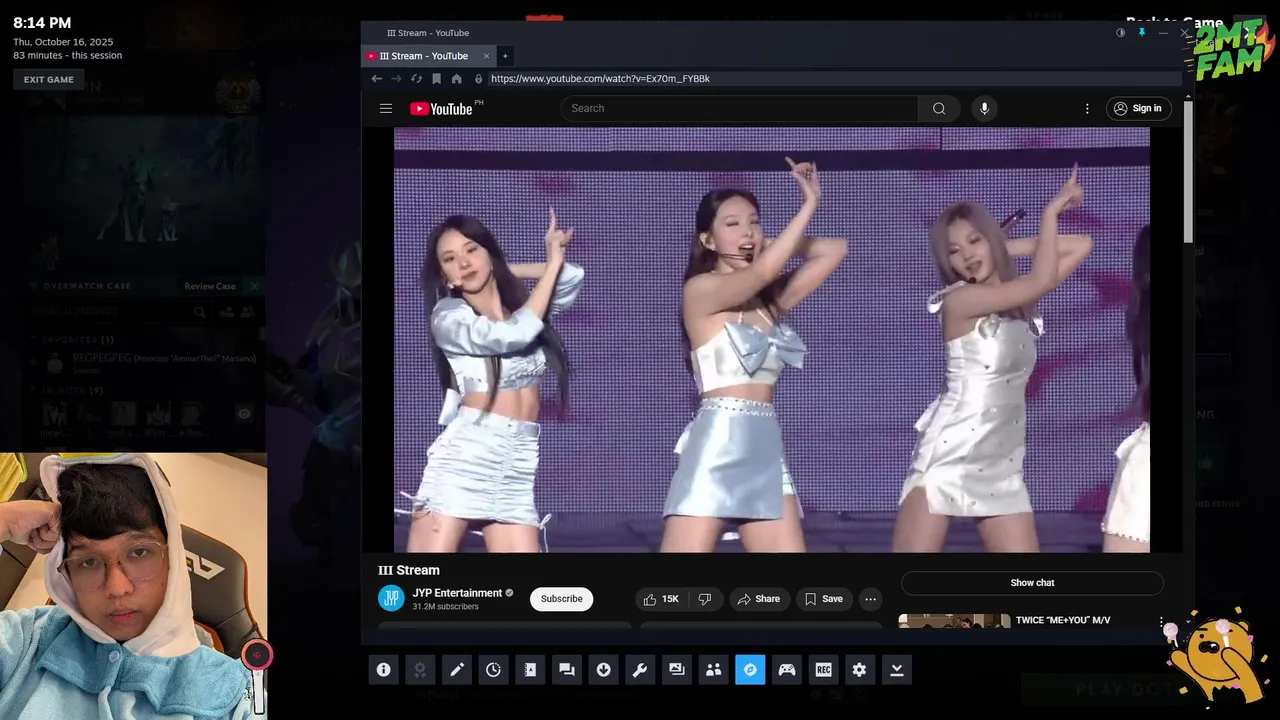Bookmark the current page

(x=436, y=79)
